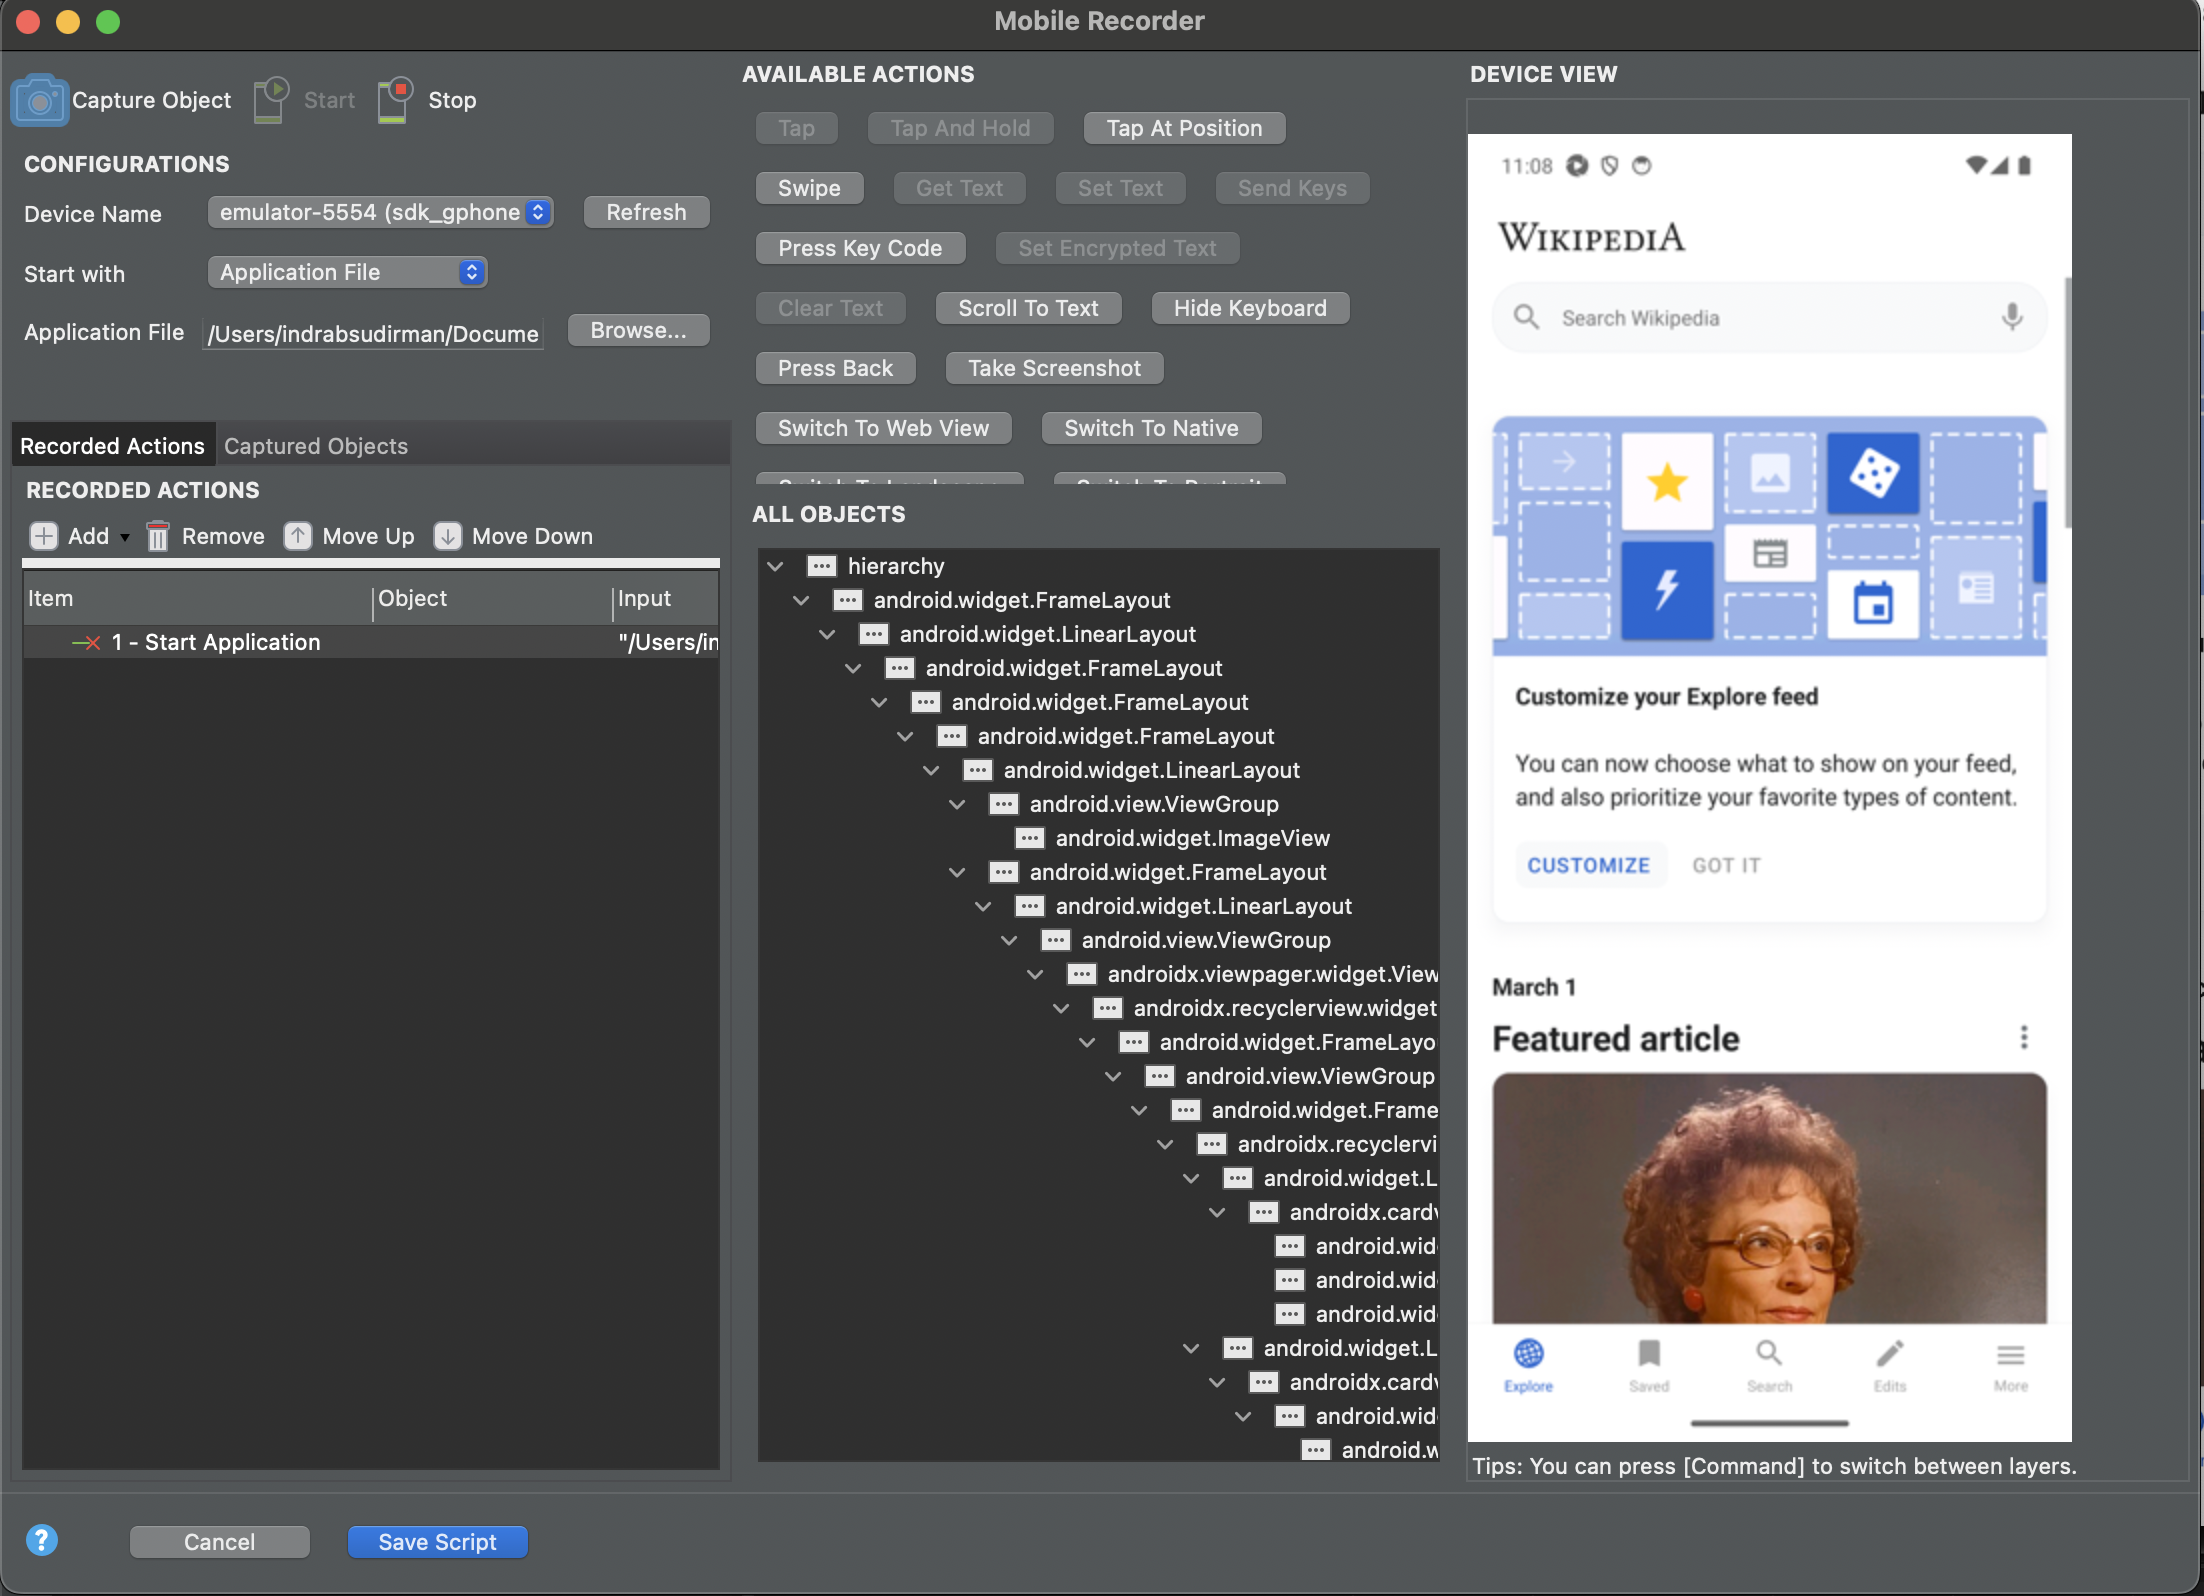This screenshot has height=1596, width=2204.
Task: Tap the Edits pencil icon in device view
Action: [1889, 1355]
